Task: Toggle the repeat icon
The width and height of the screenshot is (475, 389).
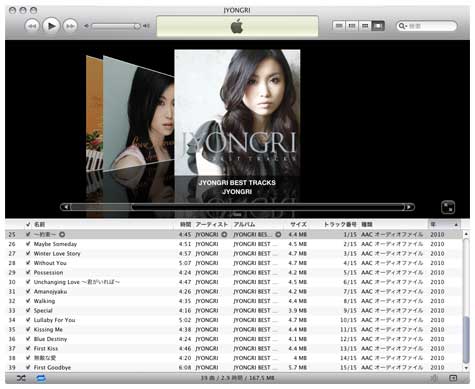Action: pos(41,378)
